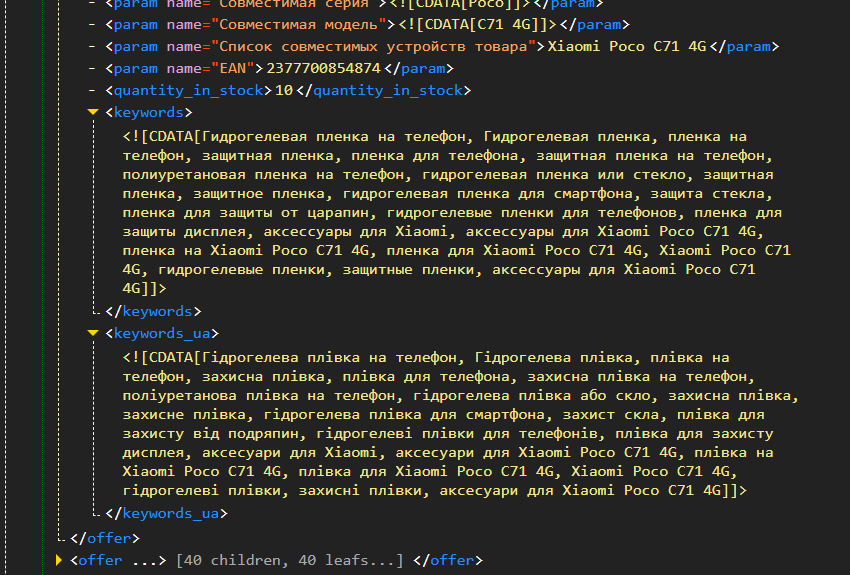Collapse the keywords_ua element triangle
This screenshot has height=575, width=850.
tap(93, 333)
